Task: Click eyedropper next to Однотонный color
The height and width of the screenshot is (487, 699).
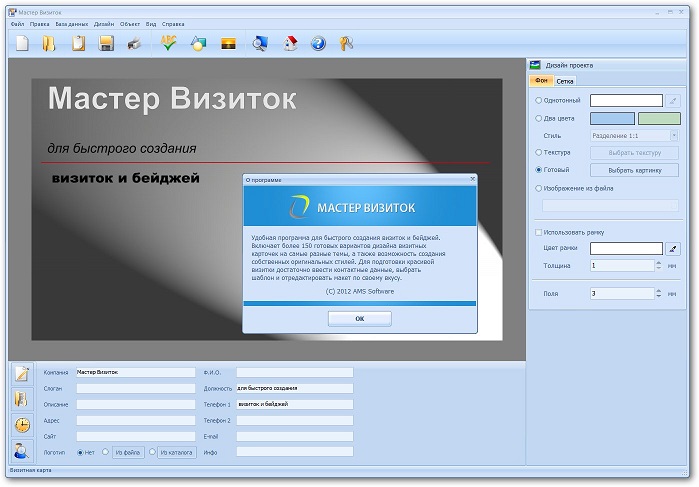Action: [x=672, y=101]
